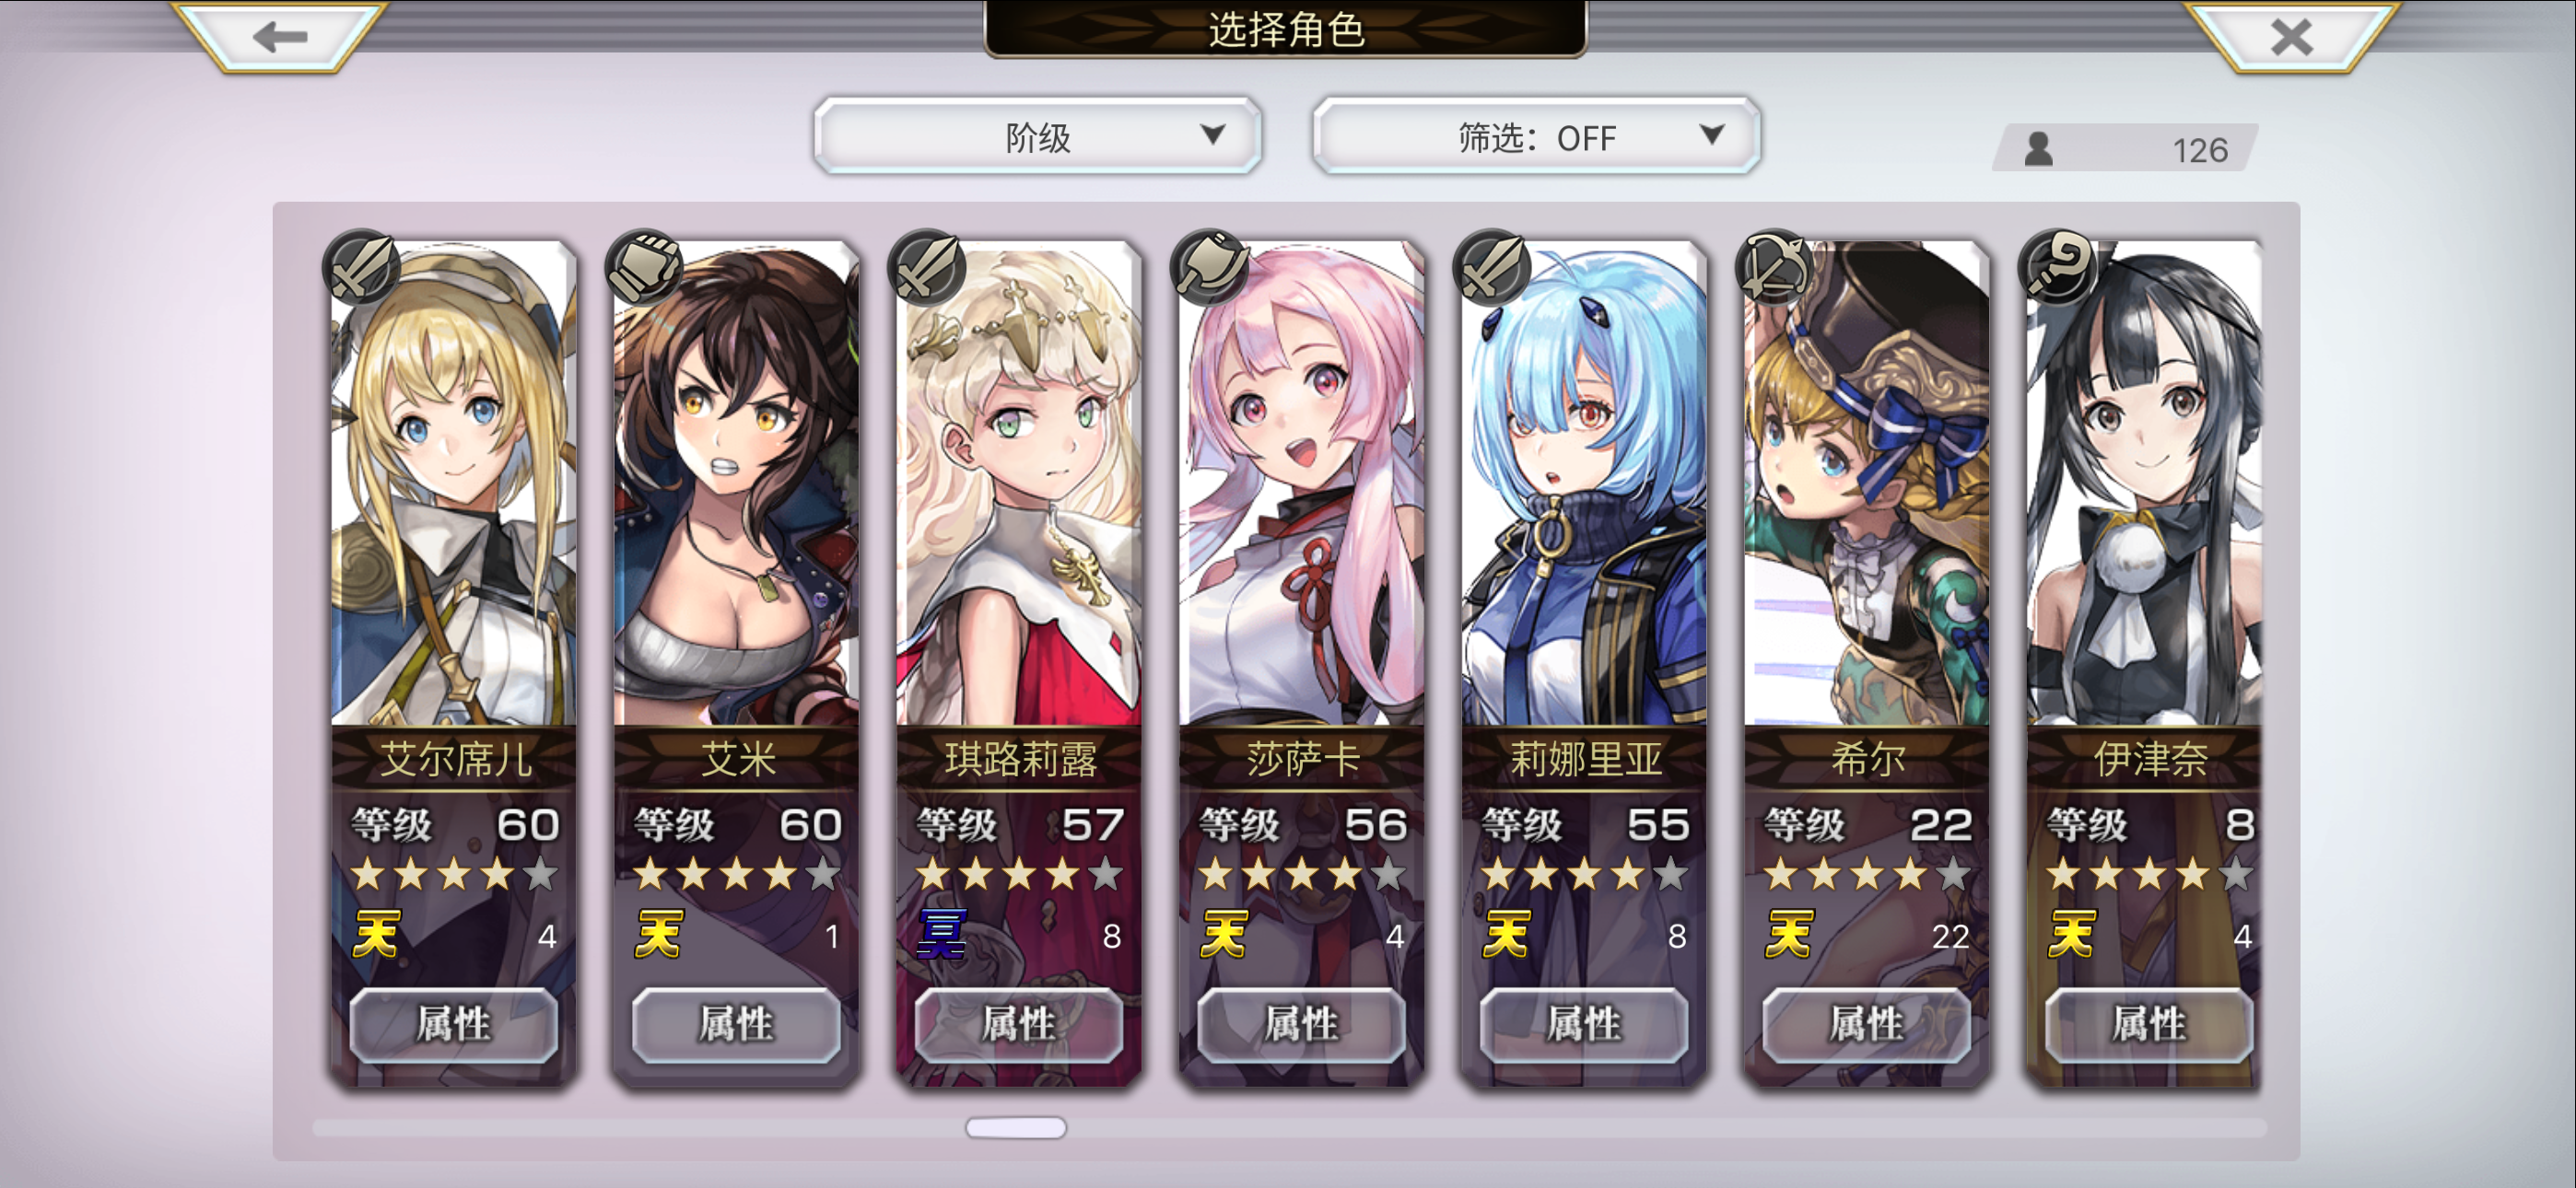Image resolution: width=2576 pixels, height=1188 pixels.
Task: Click the sword weapon icon on 艾尔席儿's card
Action: [x=361, y=268]
